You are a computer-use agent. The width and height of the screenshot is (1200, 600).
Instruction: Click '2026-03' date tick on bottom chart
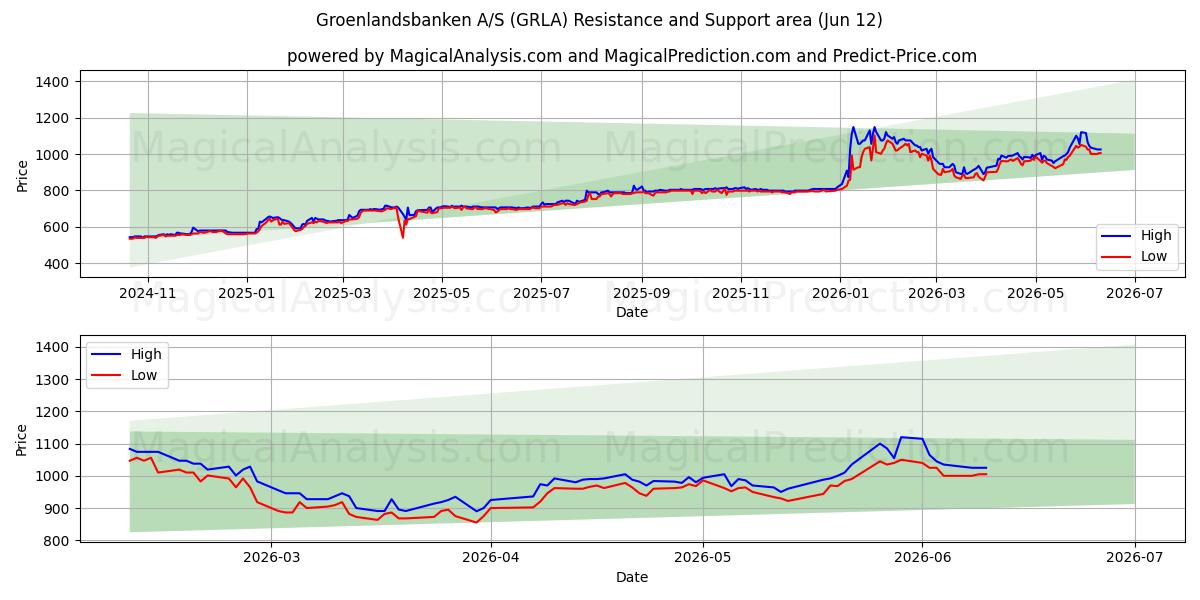coord(272,560)
